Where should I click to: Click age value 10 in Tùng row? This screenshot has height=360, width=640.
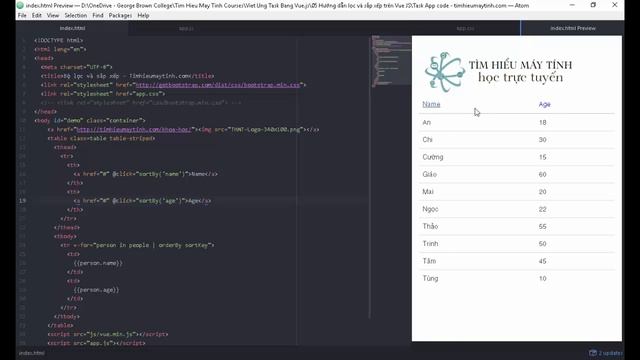[542, 278]
